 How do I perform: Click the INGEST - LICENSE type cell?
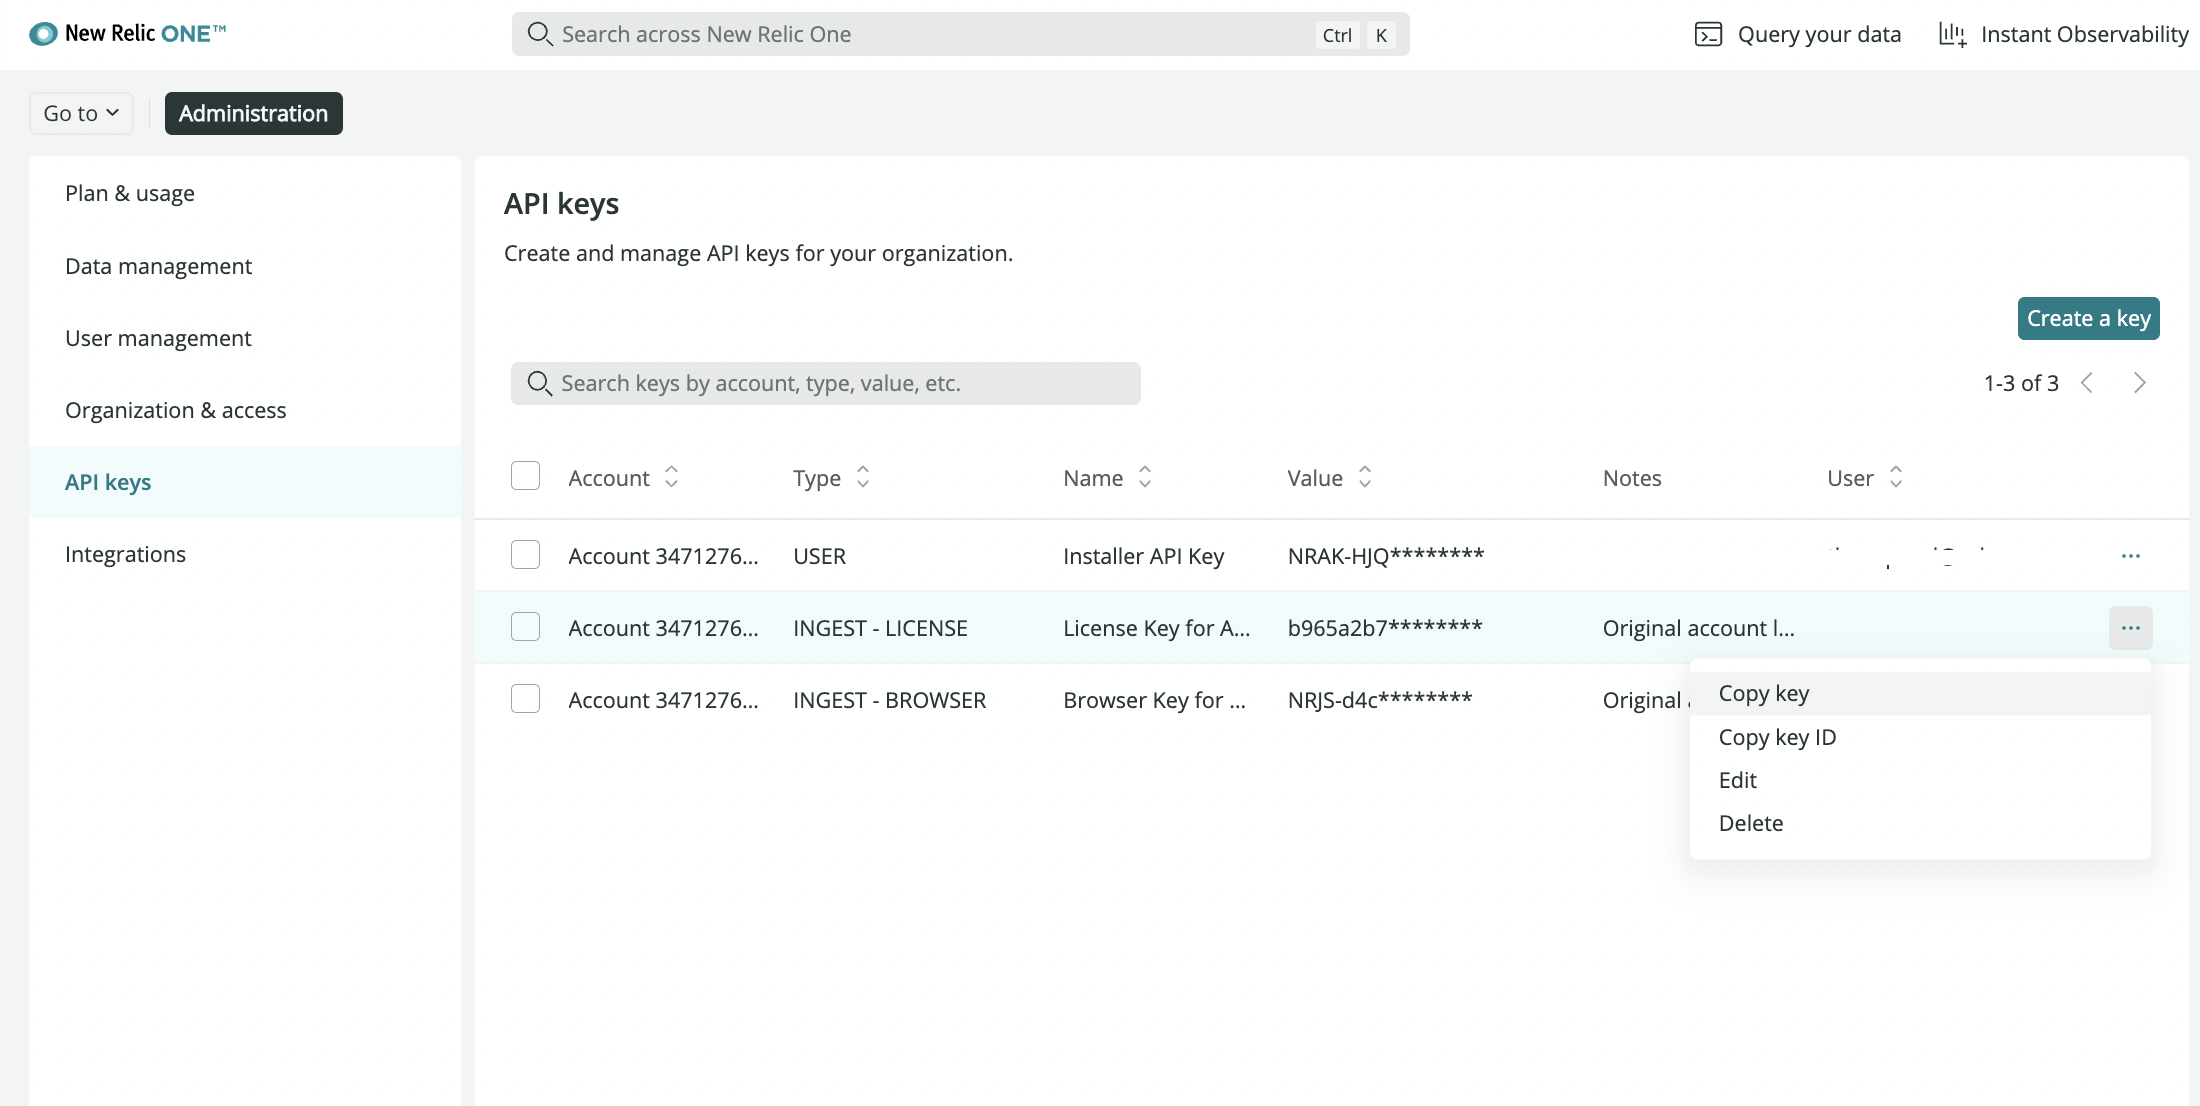pyautogui.click(x=880, y=628)
